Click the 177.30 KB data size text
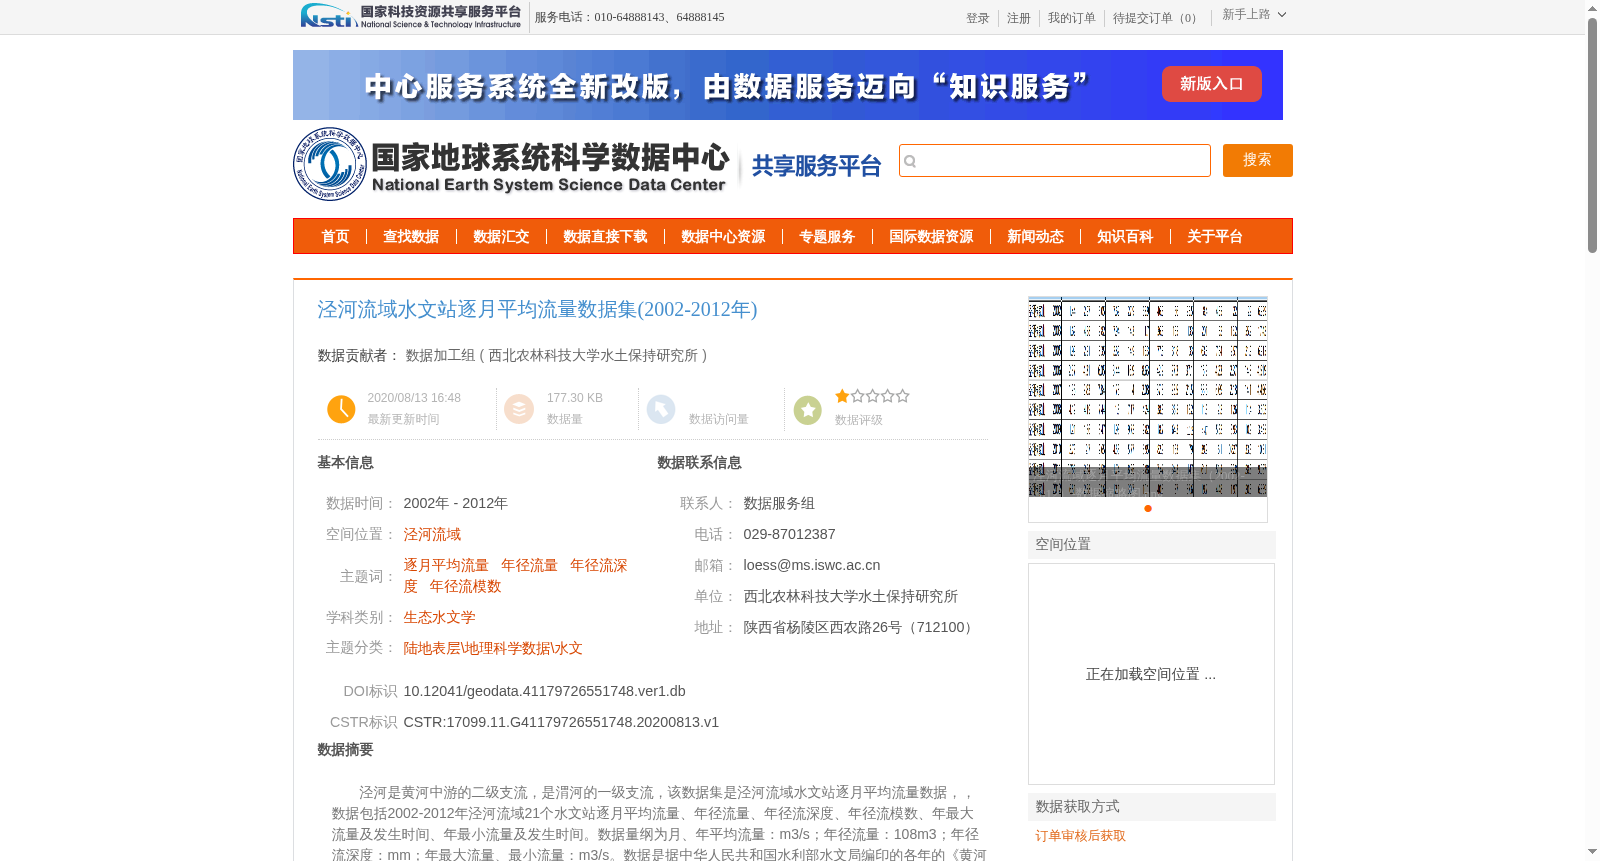This screenshot has width=1600, height=861. (x=575, y=398)
